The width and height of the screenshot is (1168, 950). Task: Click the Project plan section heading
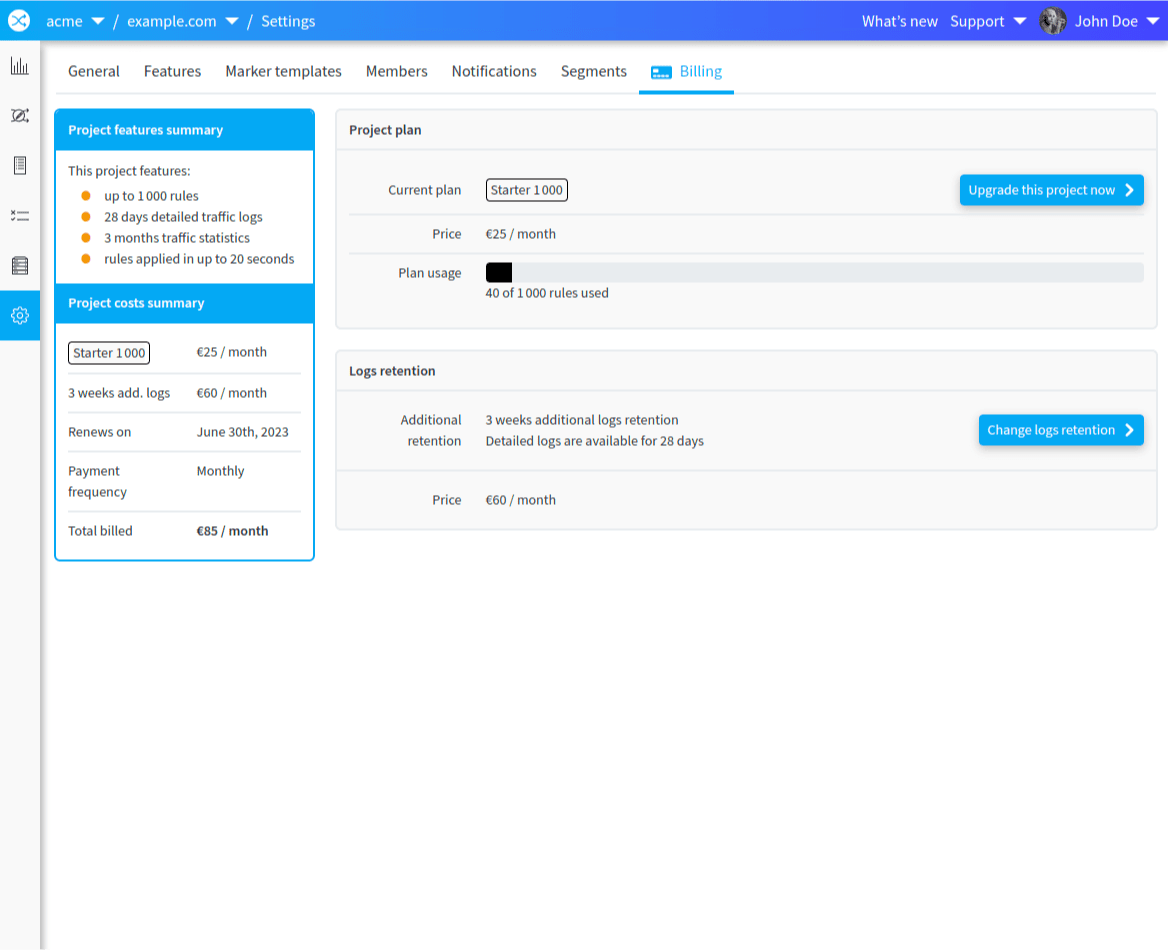point(385,130)
